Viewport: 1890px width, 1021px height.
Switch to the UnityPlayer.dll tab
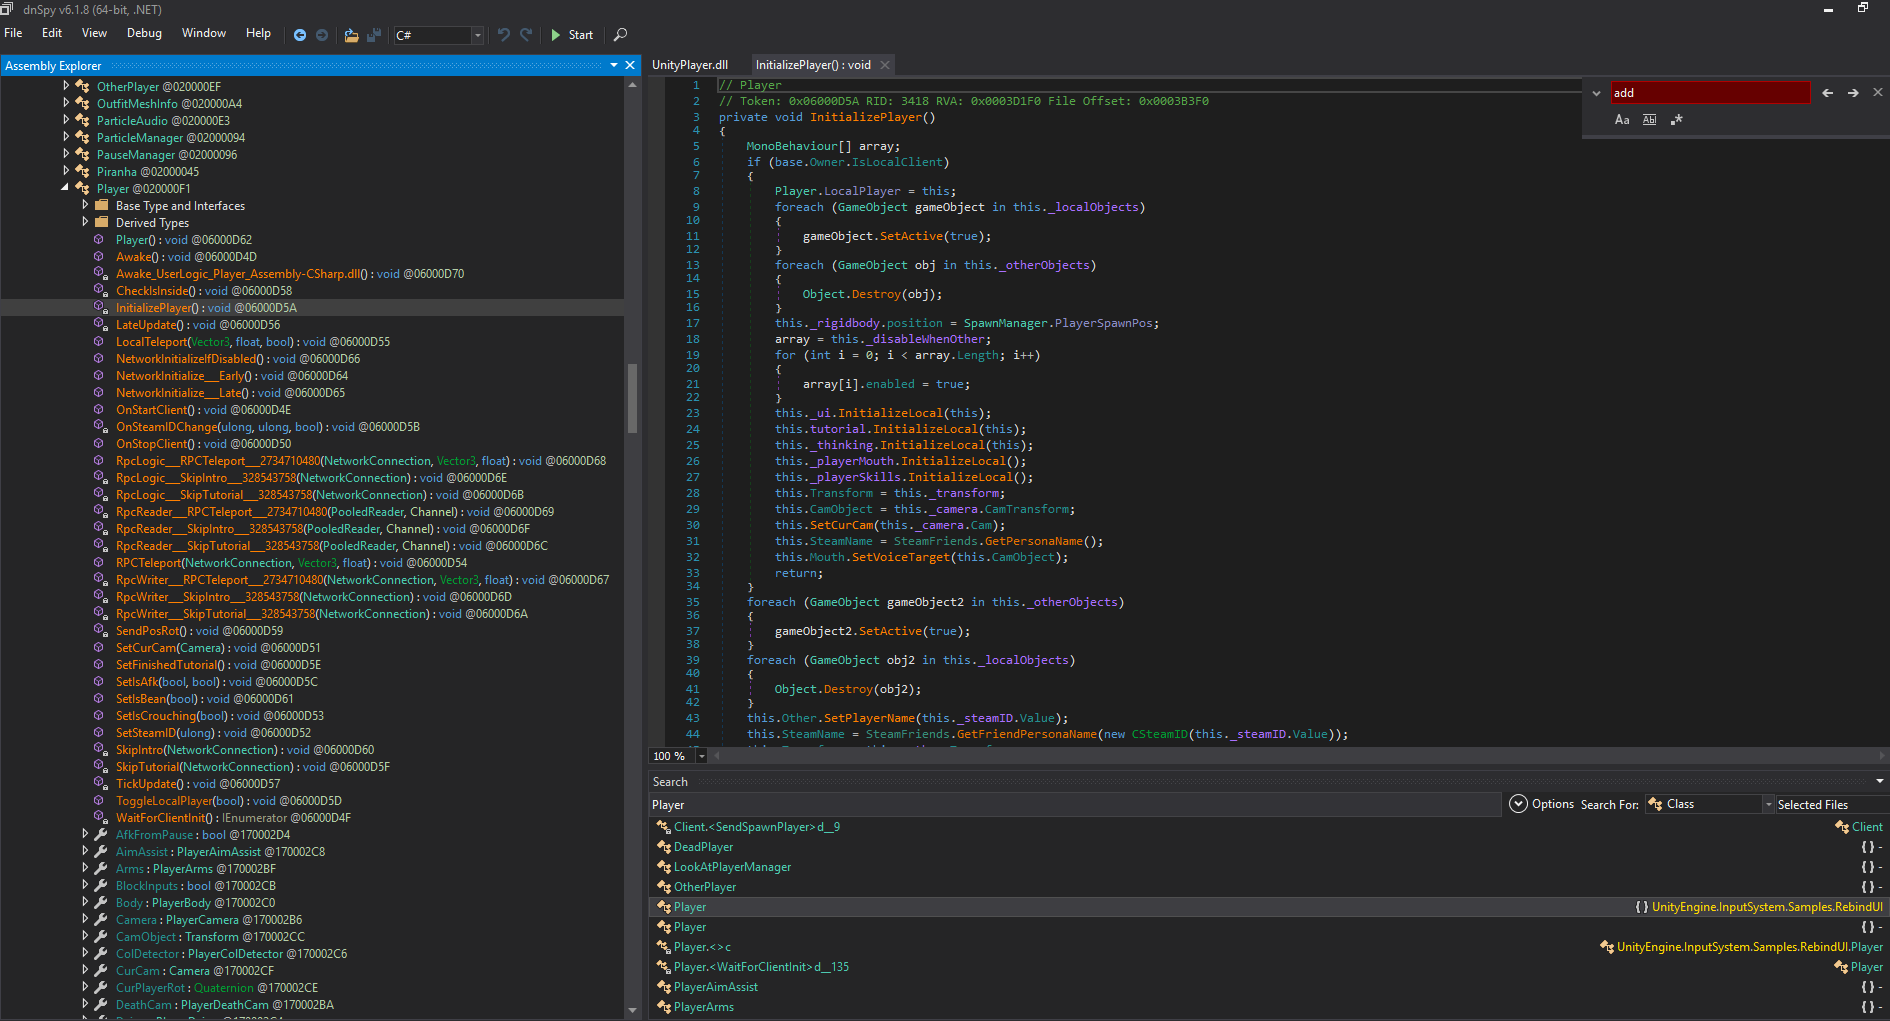coord(690,65)
